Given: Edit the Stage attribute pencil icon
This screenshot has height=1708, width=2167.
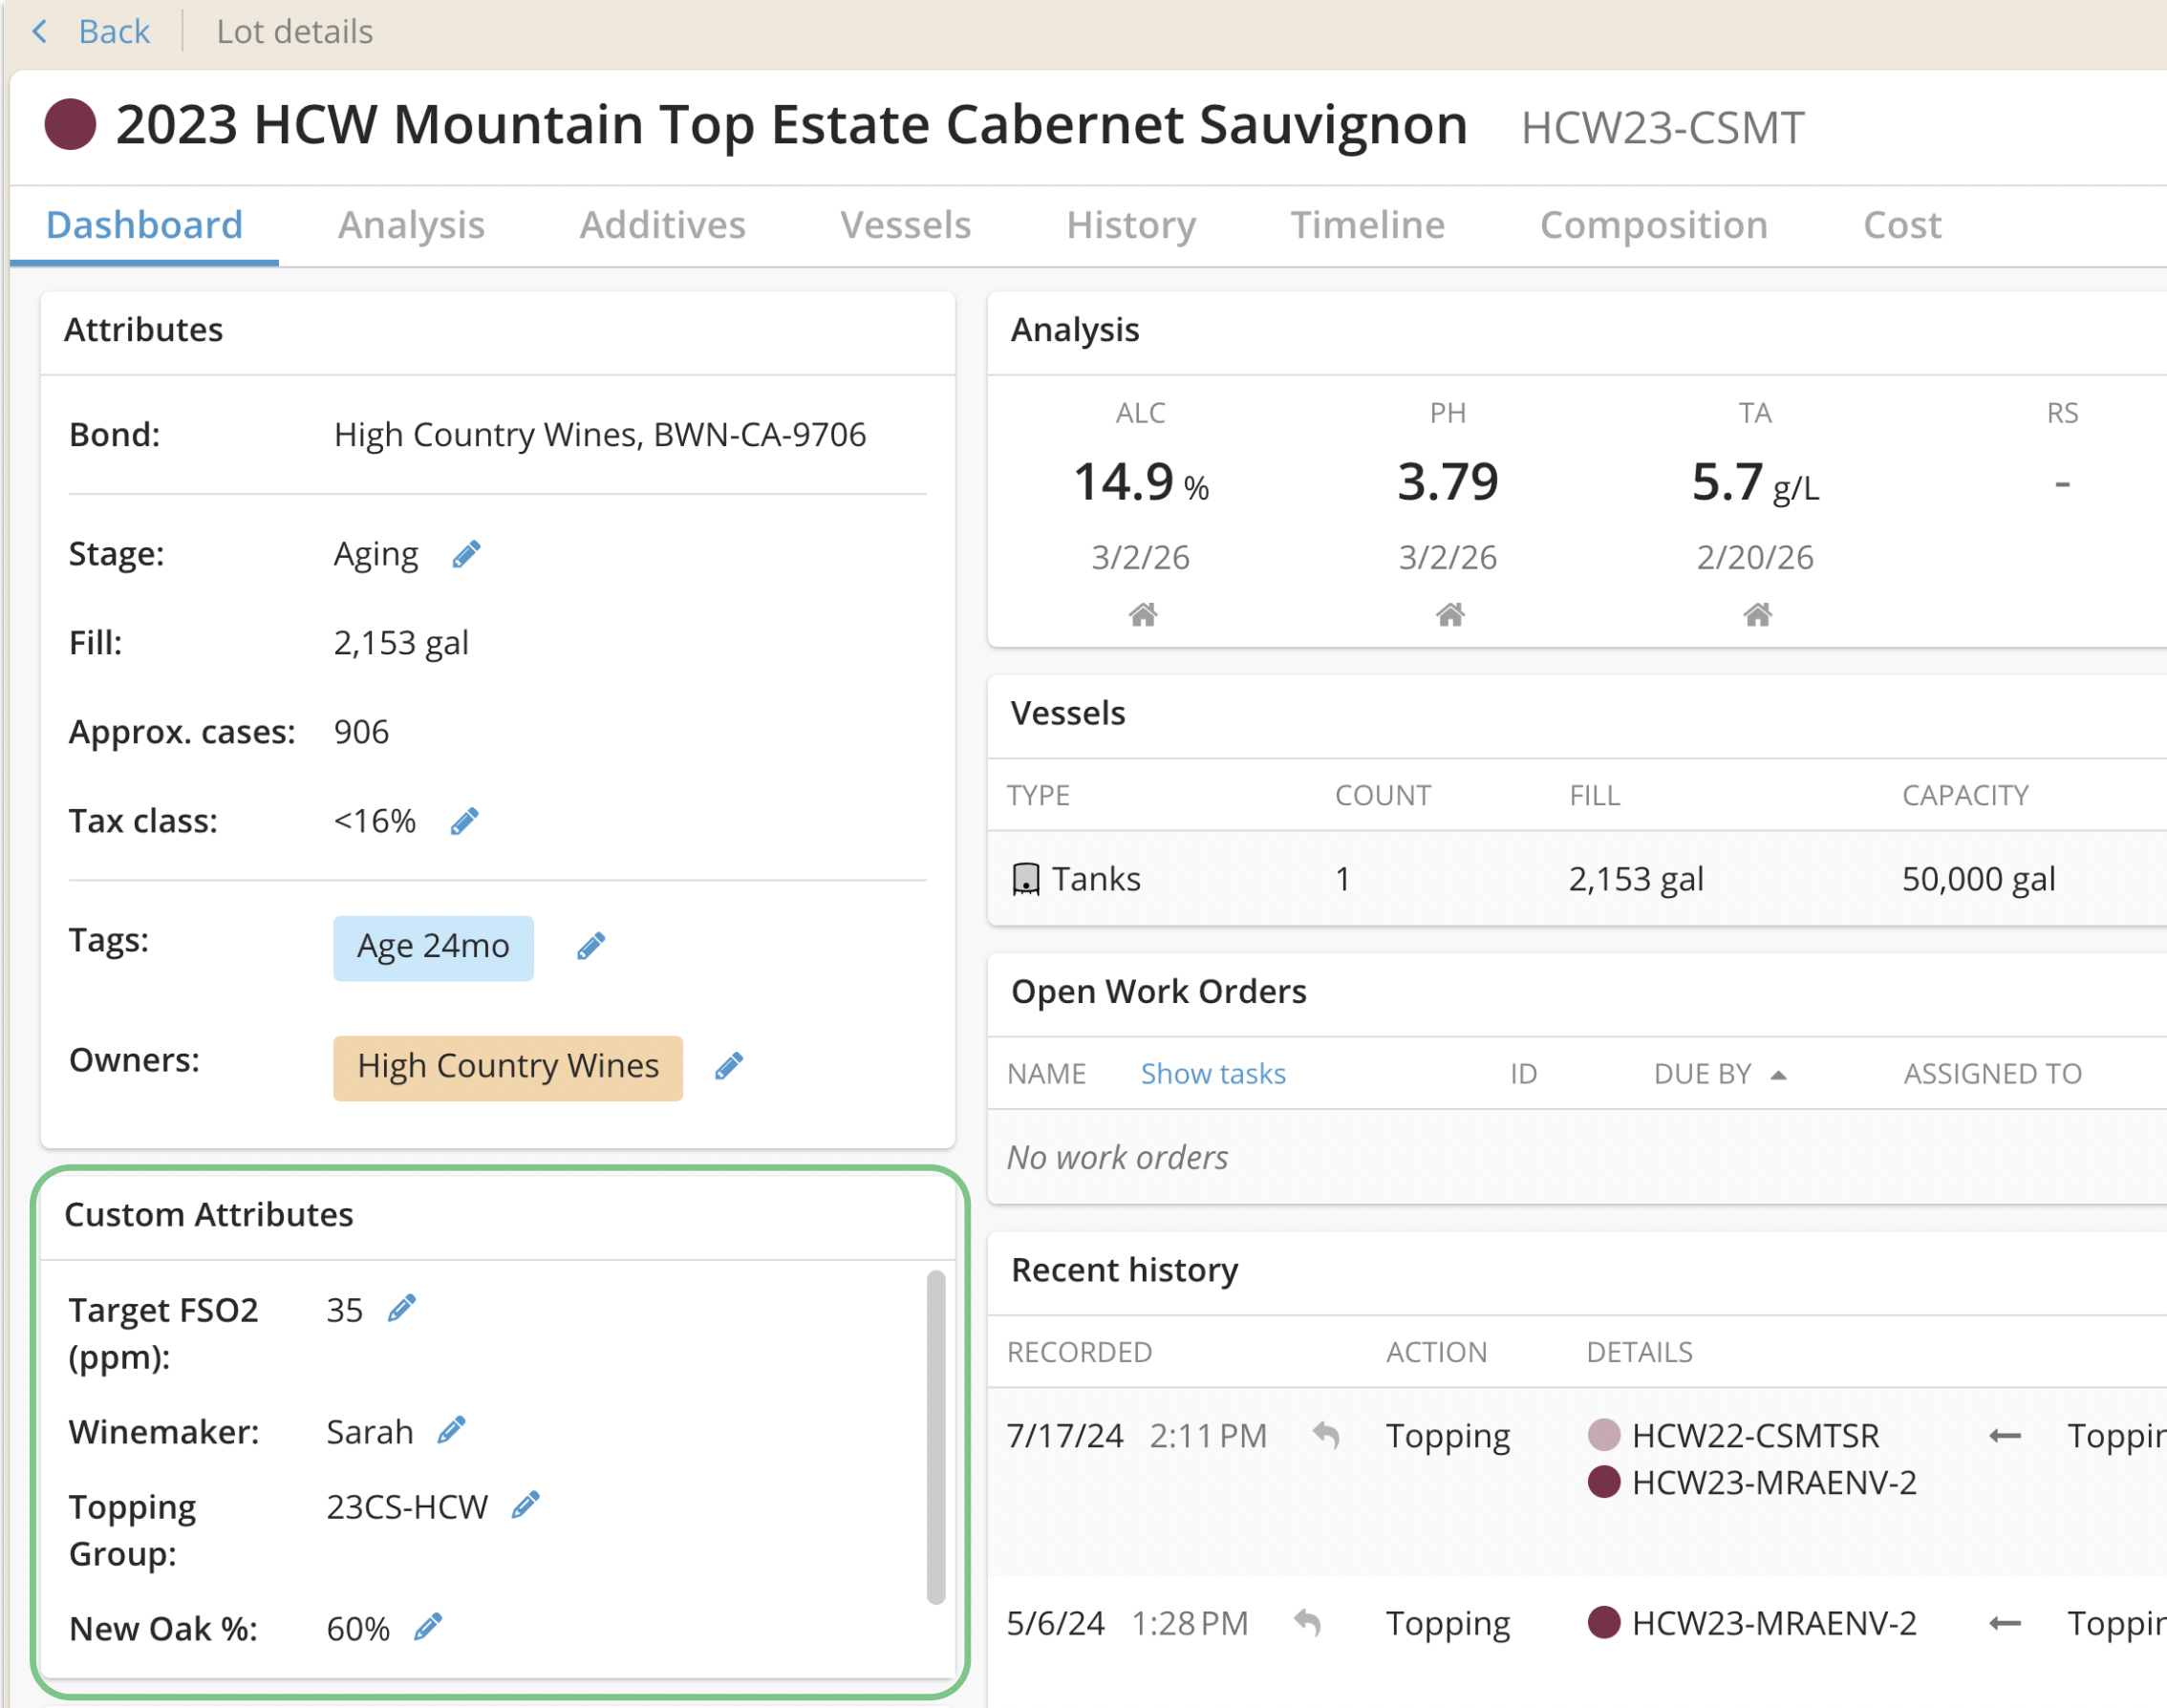Looking at the screenshot, I should (466, 554).
